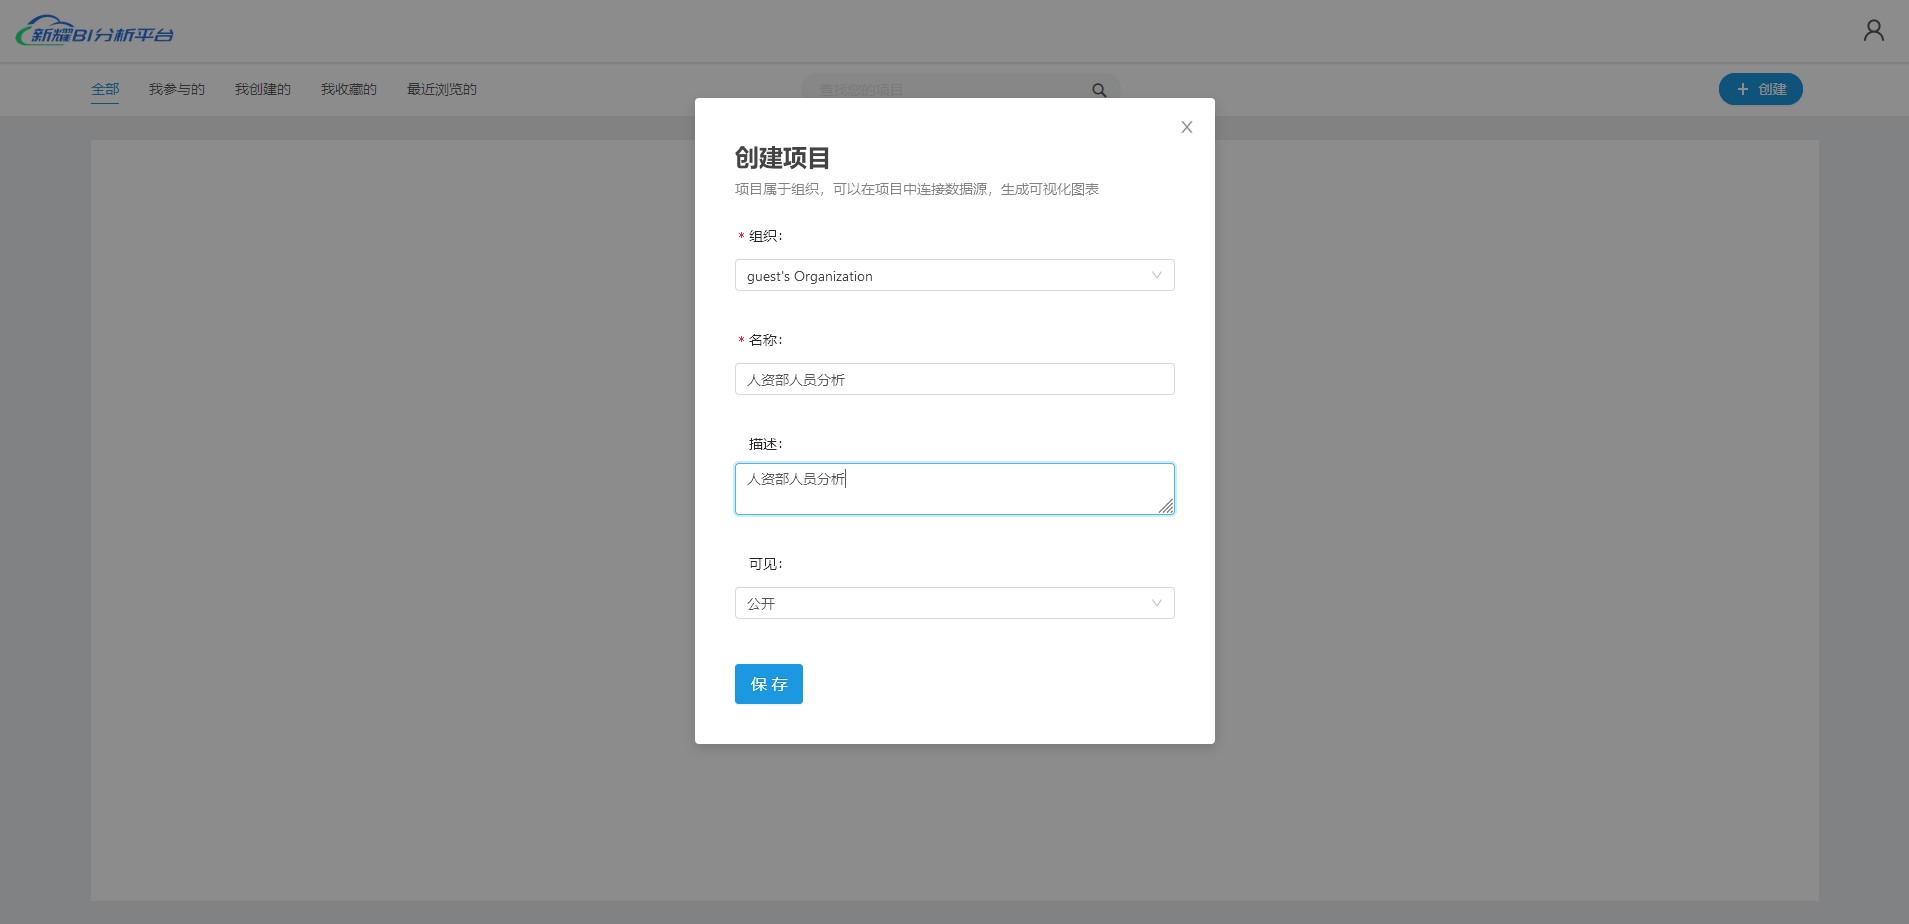Click the 描述 textarea resize handle
1909x924 pixels.
pos(1166,506)
